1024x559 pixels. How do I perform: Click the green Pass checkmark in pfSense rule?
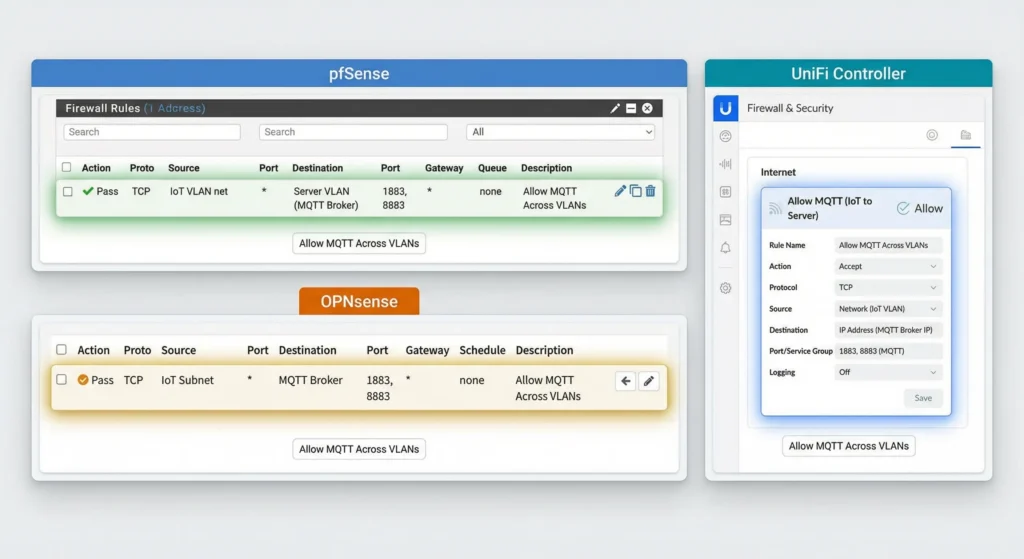[x=88, y=191]
